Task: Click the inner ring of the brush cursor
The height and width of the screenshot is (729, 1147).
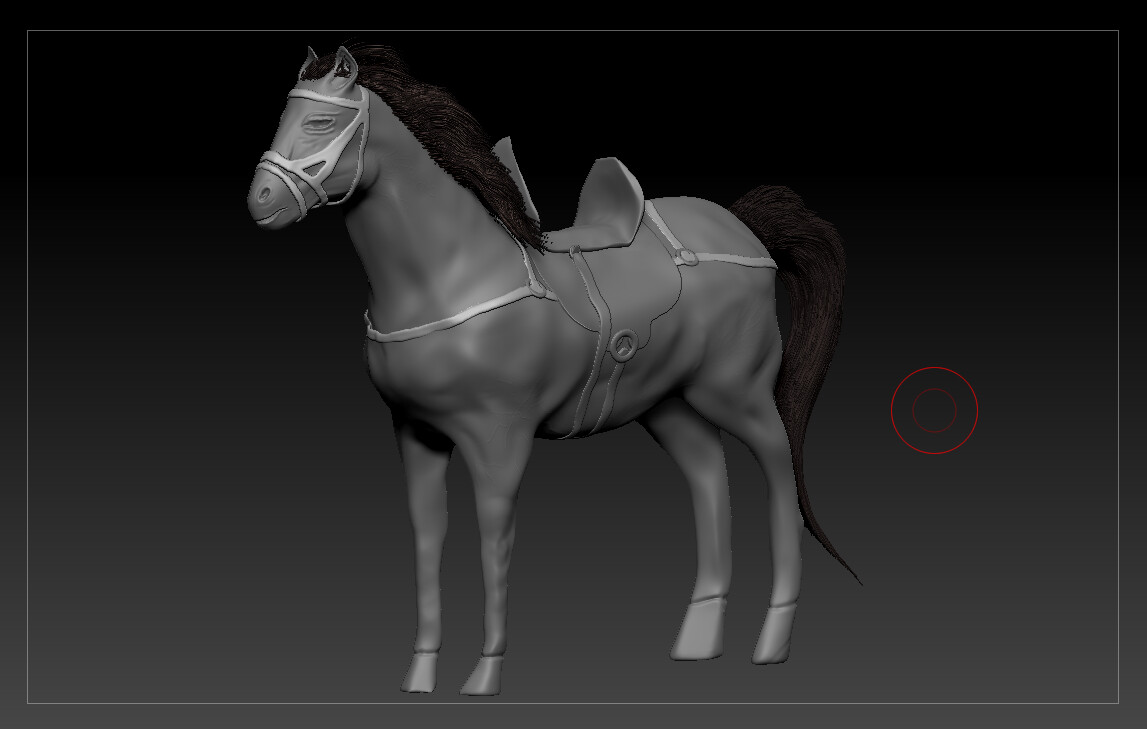Action: click(934, 407)
